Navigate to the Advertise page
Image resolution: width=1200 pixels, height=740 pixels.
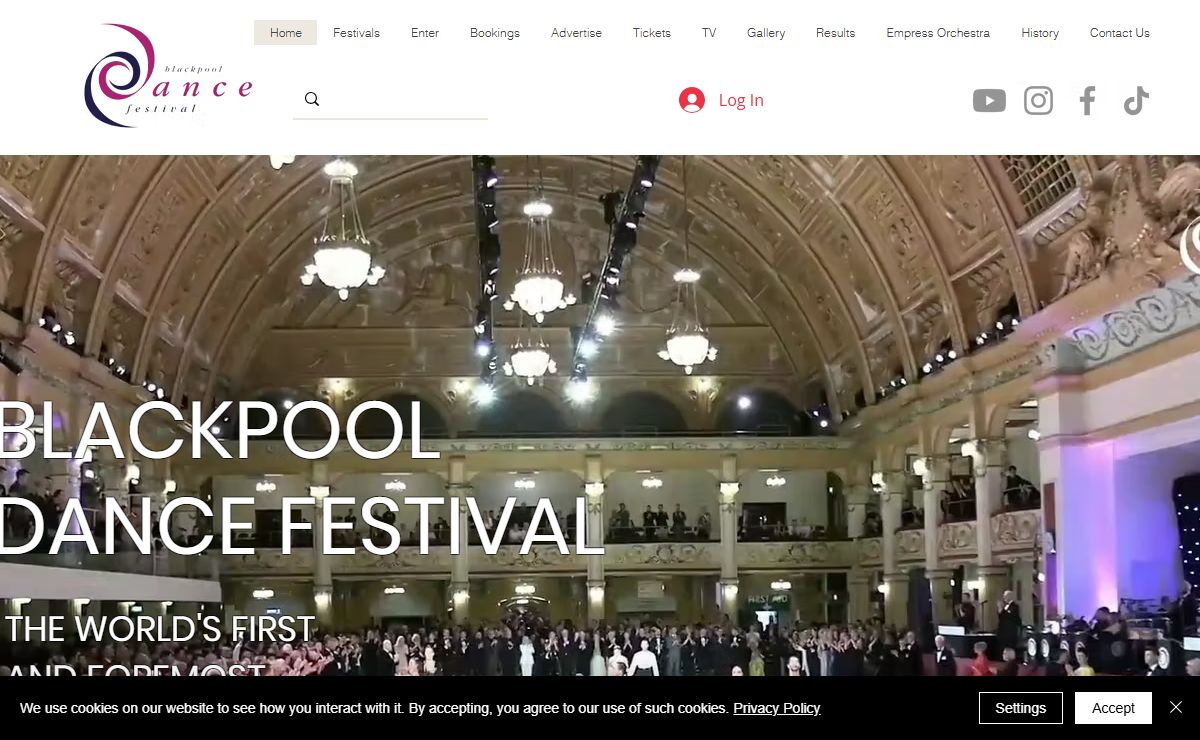coord(576,33)
